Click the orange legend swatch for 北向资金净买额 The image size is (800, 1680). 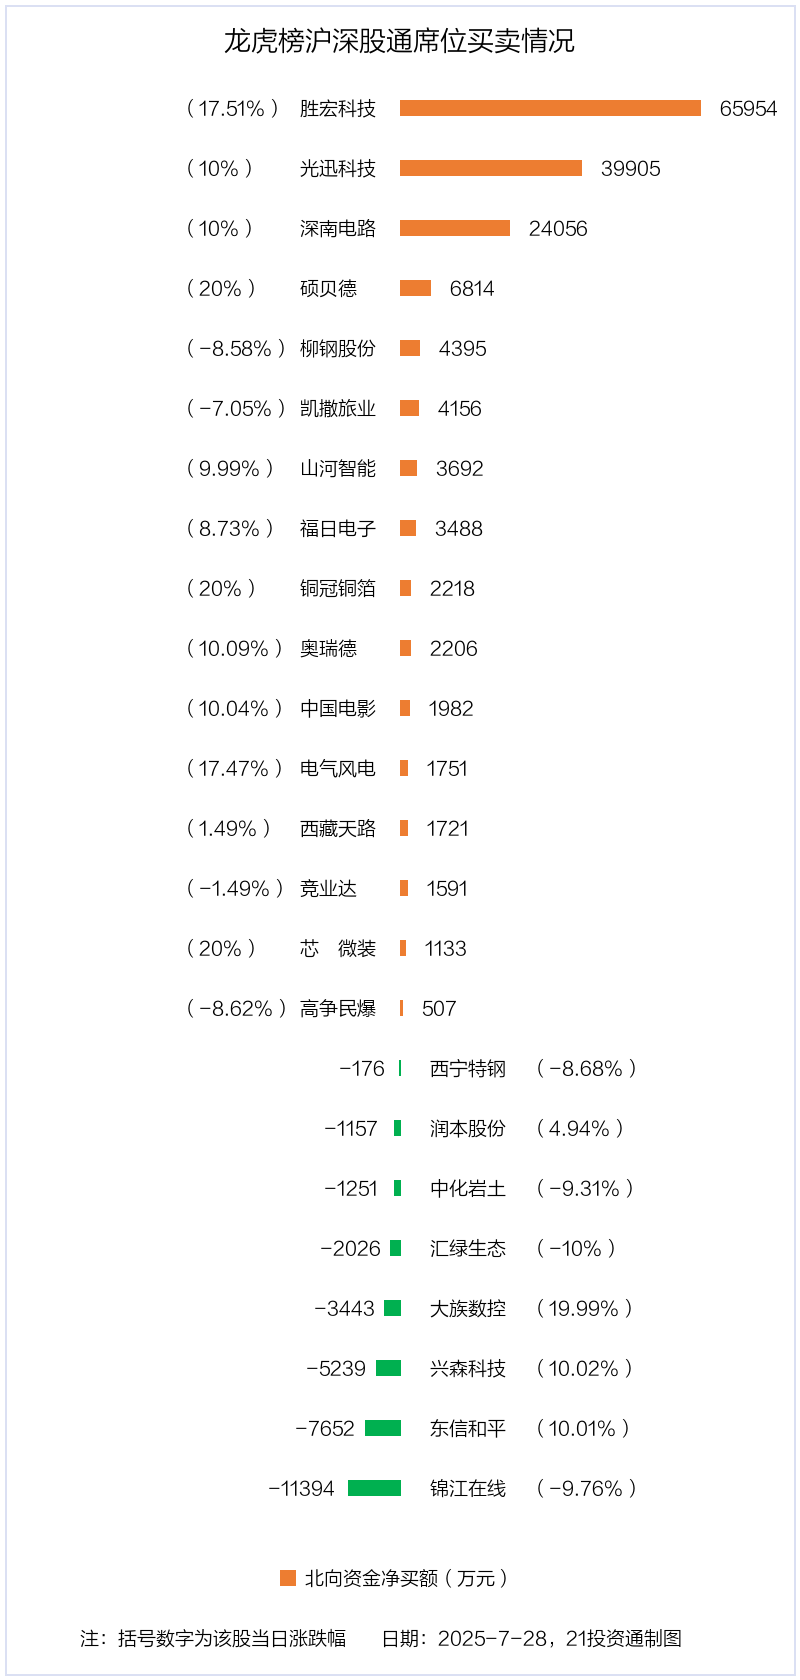click(288, 1578)
